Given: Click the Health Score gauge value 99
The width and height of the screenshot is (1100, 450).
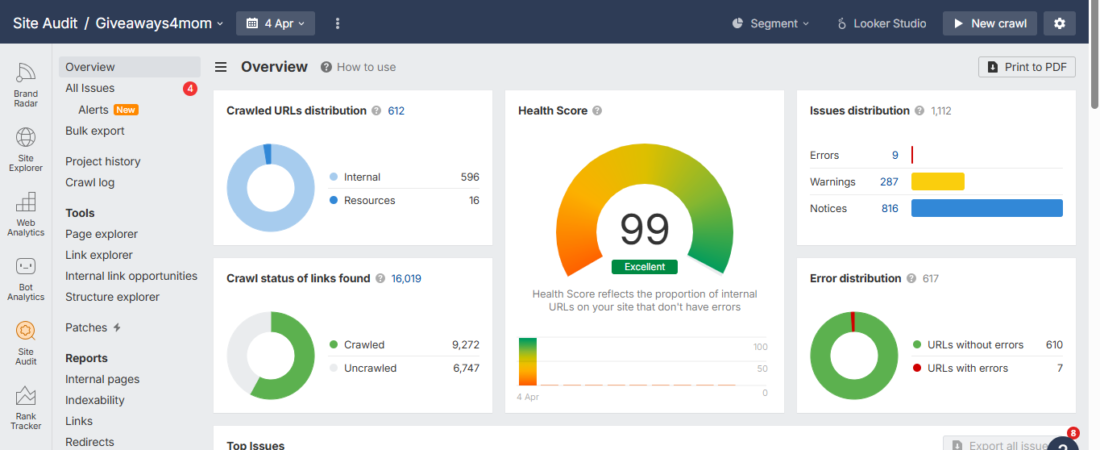Looking at the screenshot, I should [x=644, y=230].
